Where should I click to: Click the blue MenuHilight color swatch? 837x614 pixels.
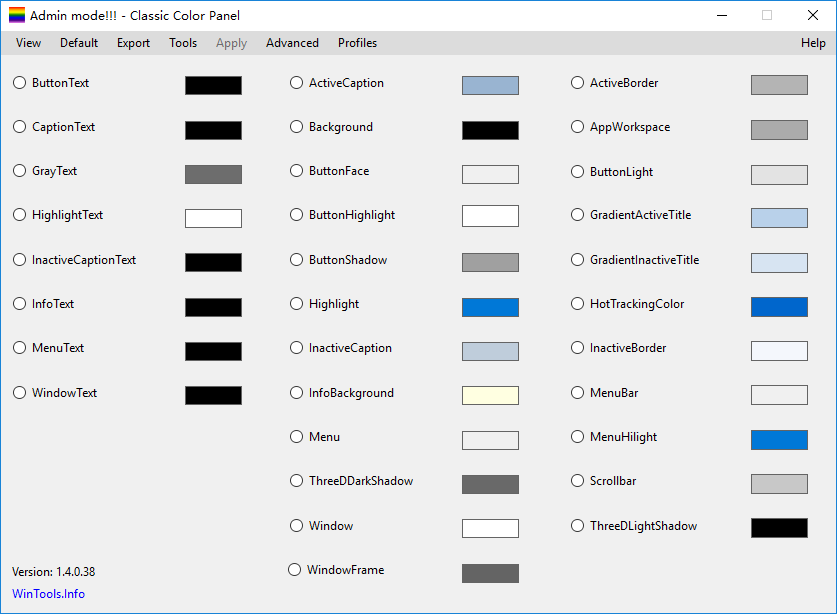pyautogui.click(x=779, y=440)
